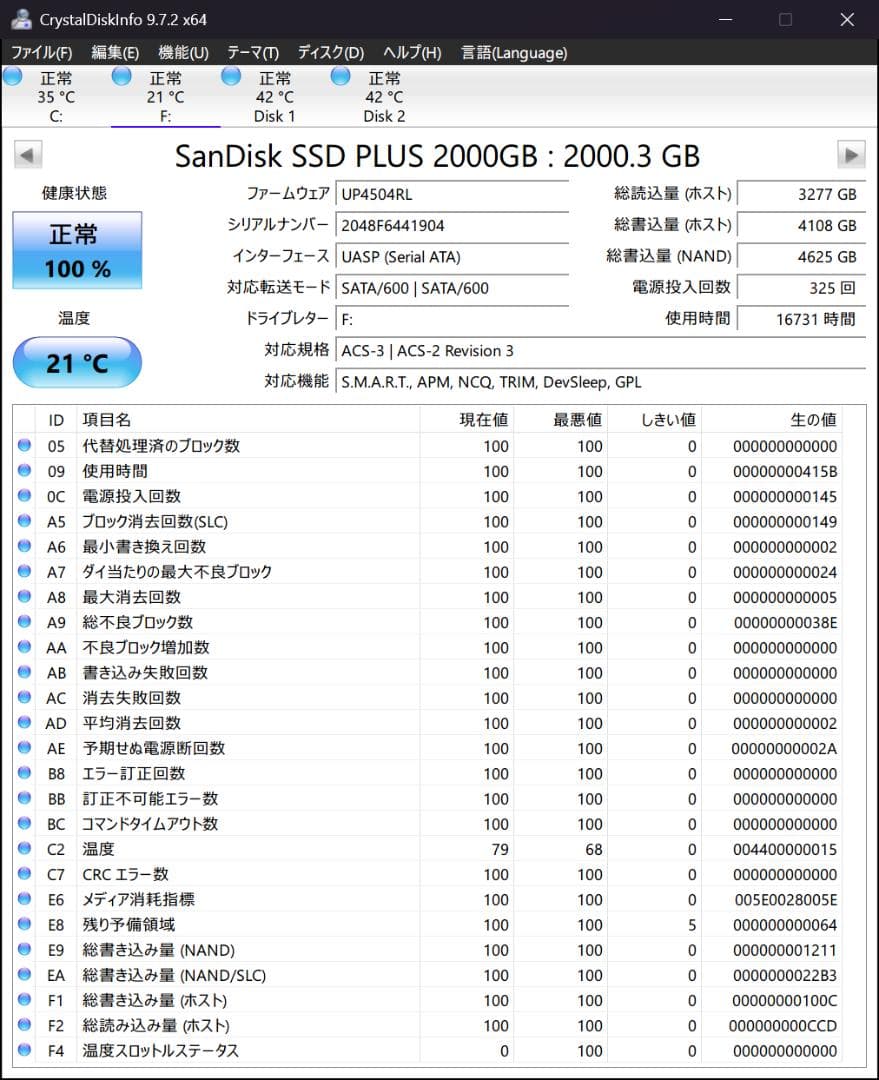Open the 言語(Language) dropdown
The width and height of the screenshot is (879, 1080).
click(x=513, y=52)
